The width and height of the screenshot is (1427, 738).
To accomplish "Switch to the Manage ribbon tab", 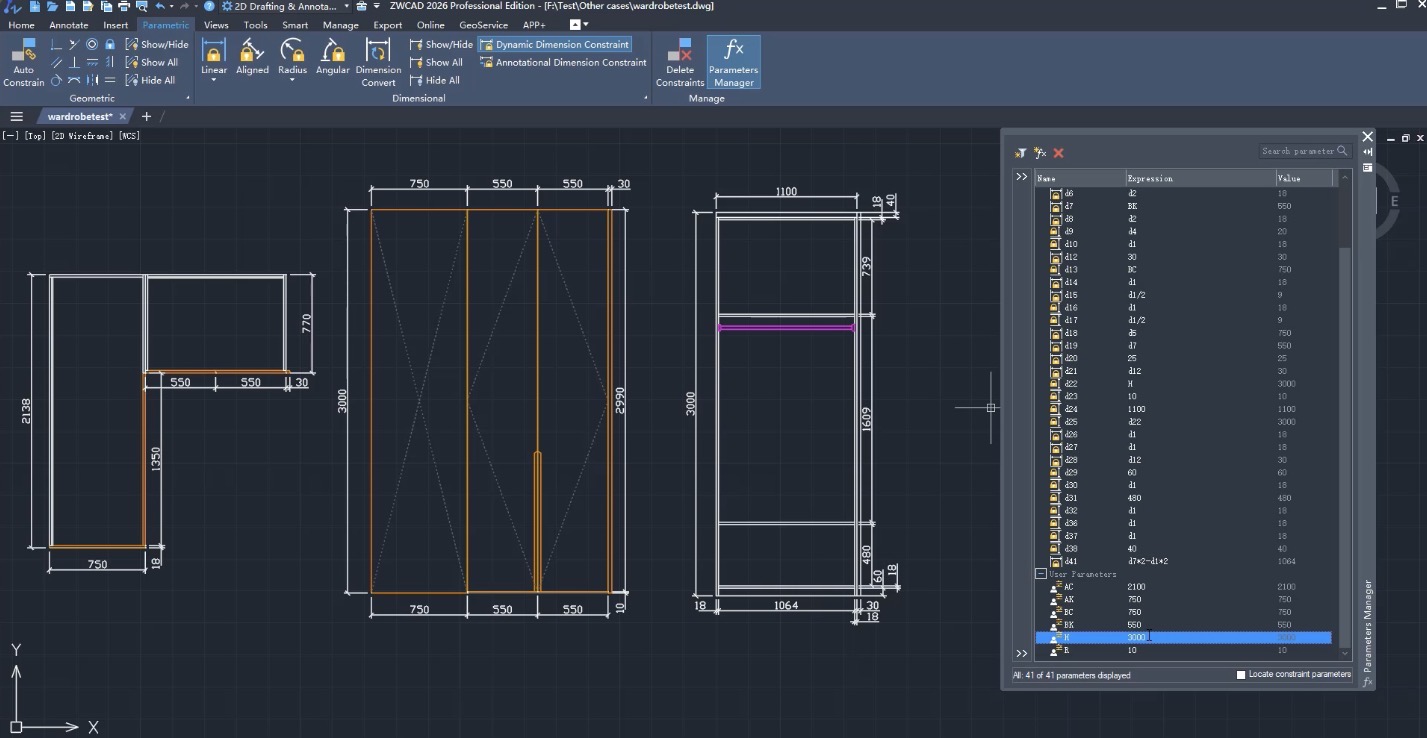I will pyautogui.click(x=340, y=25).
